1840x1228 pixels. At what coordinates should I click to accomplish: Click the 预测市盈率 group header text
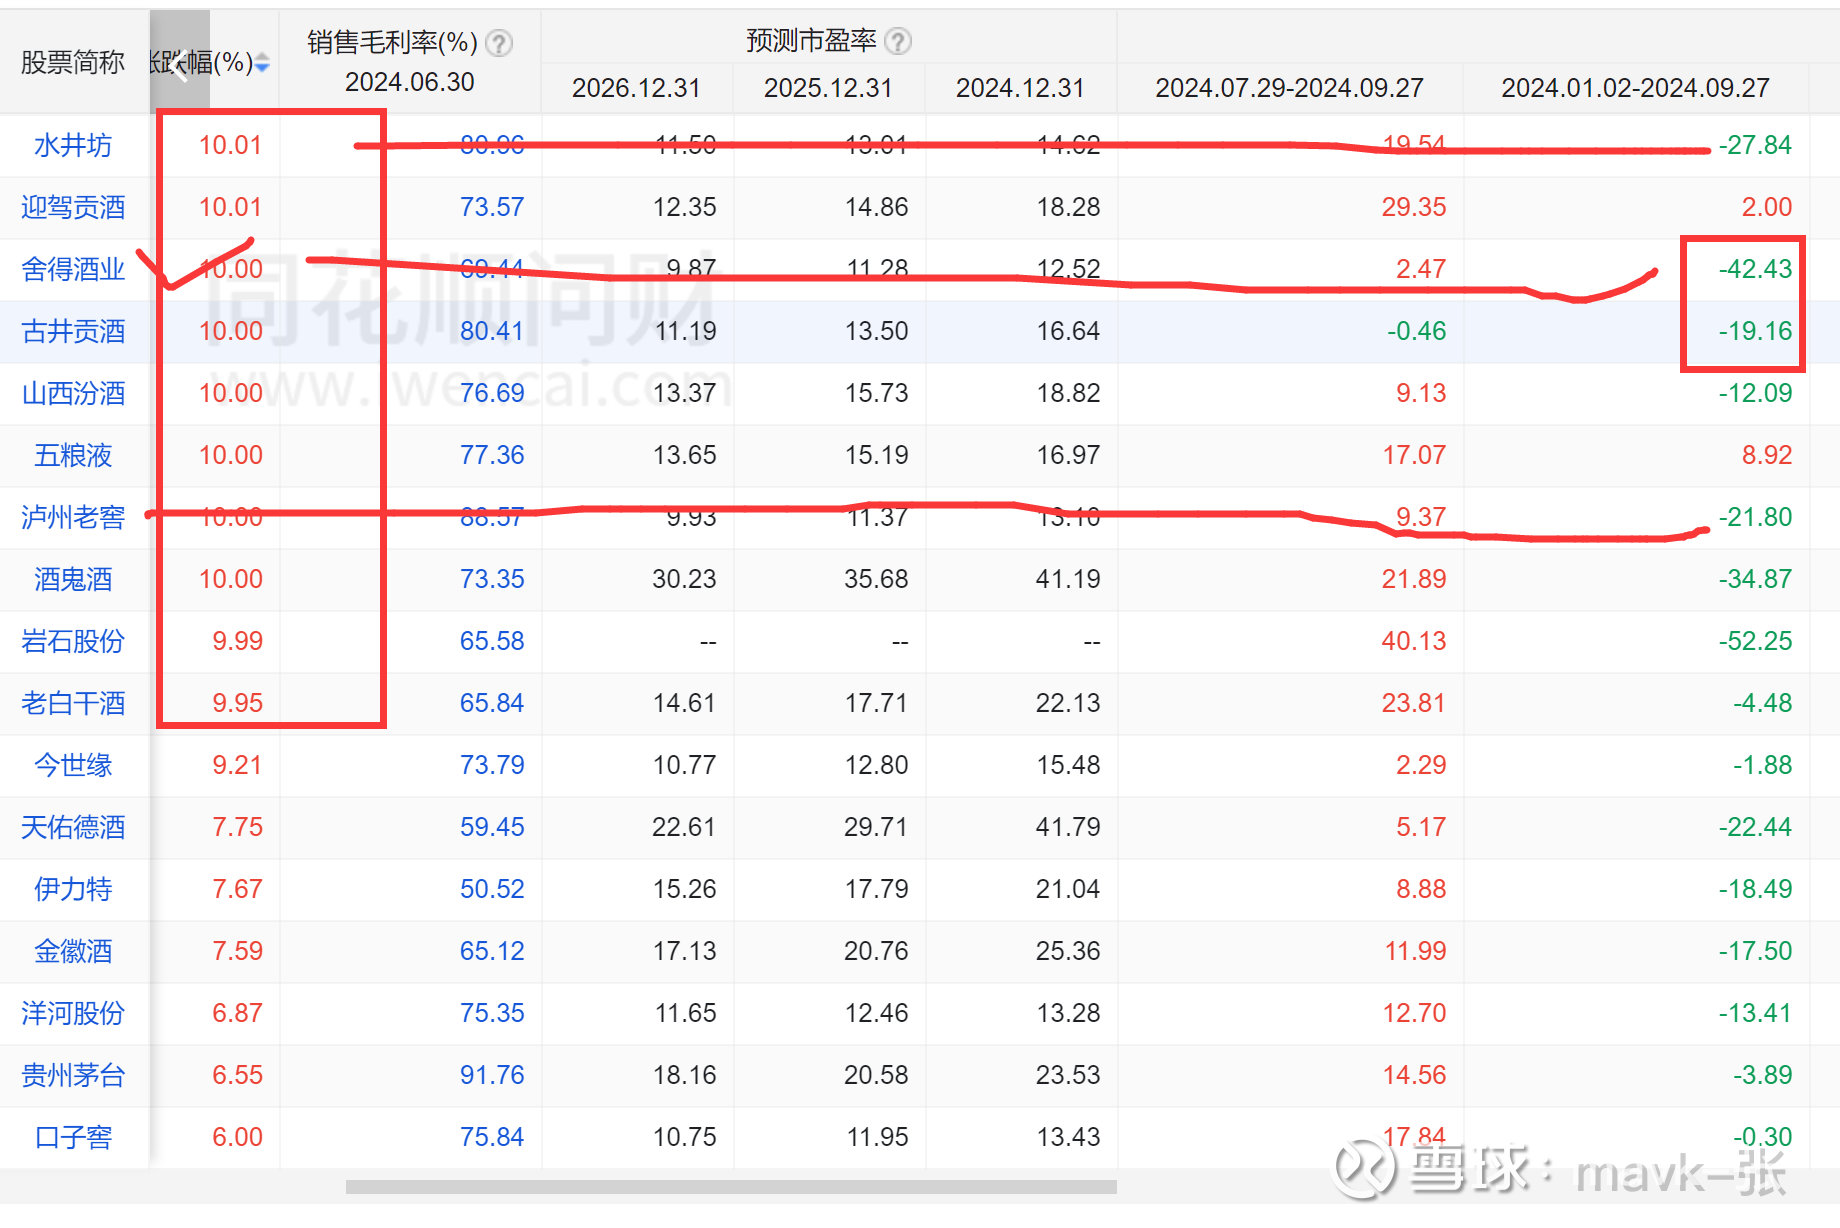click(x=811, y=41)
